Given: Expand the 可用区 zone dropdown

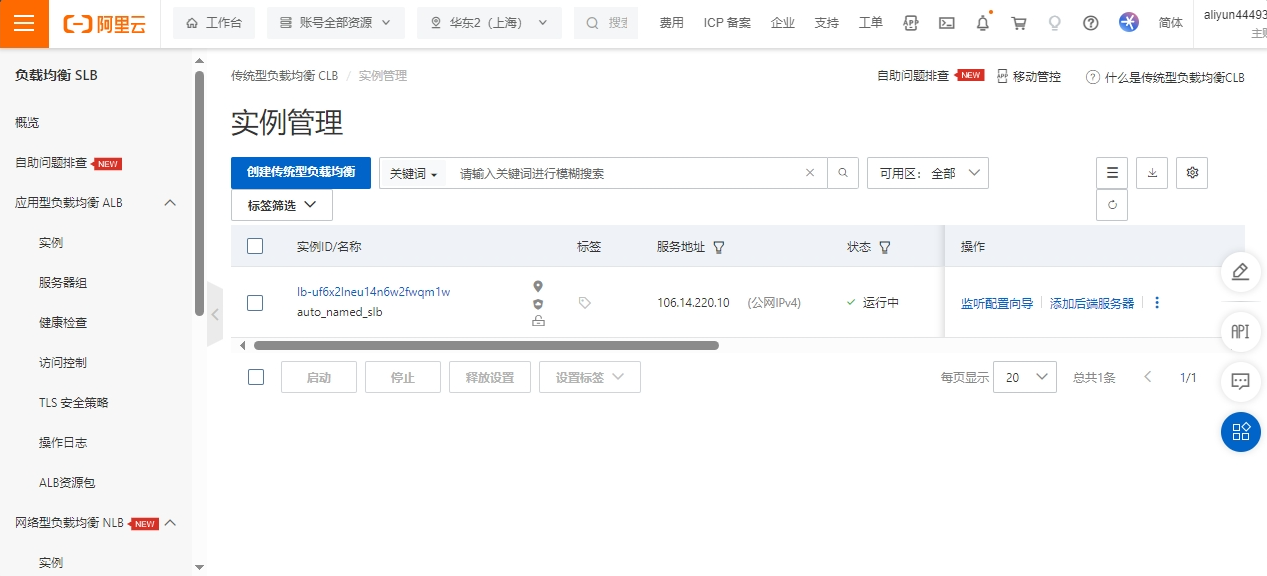Looking at the screenshot, I should coord(927,173).
